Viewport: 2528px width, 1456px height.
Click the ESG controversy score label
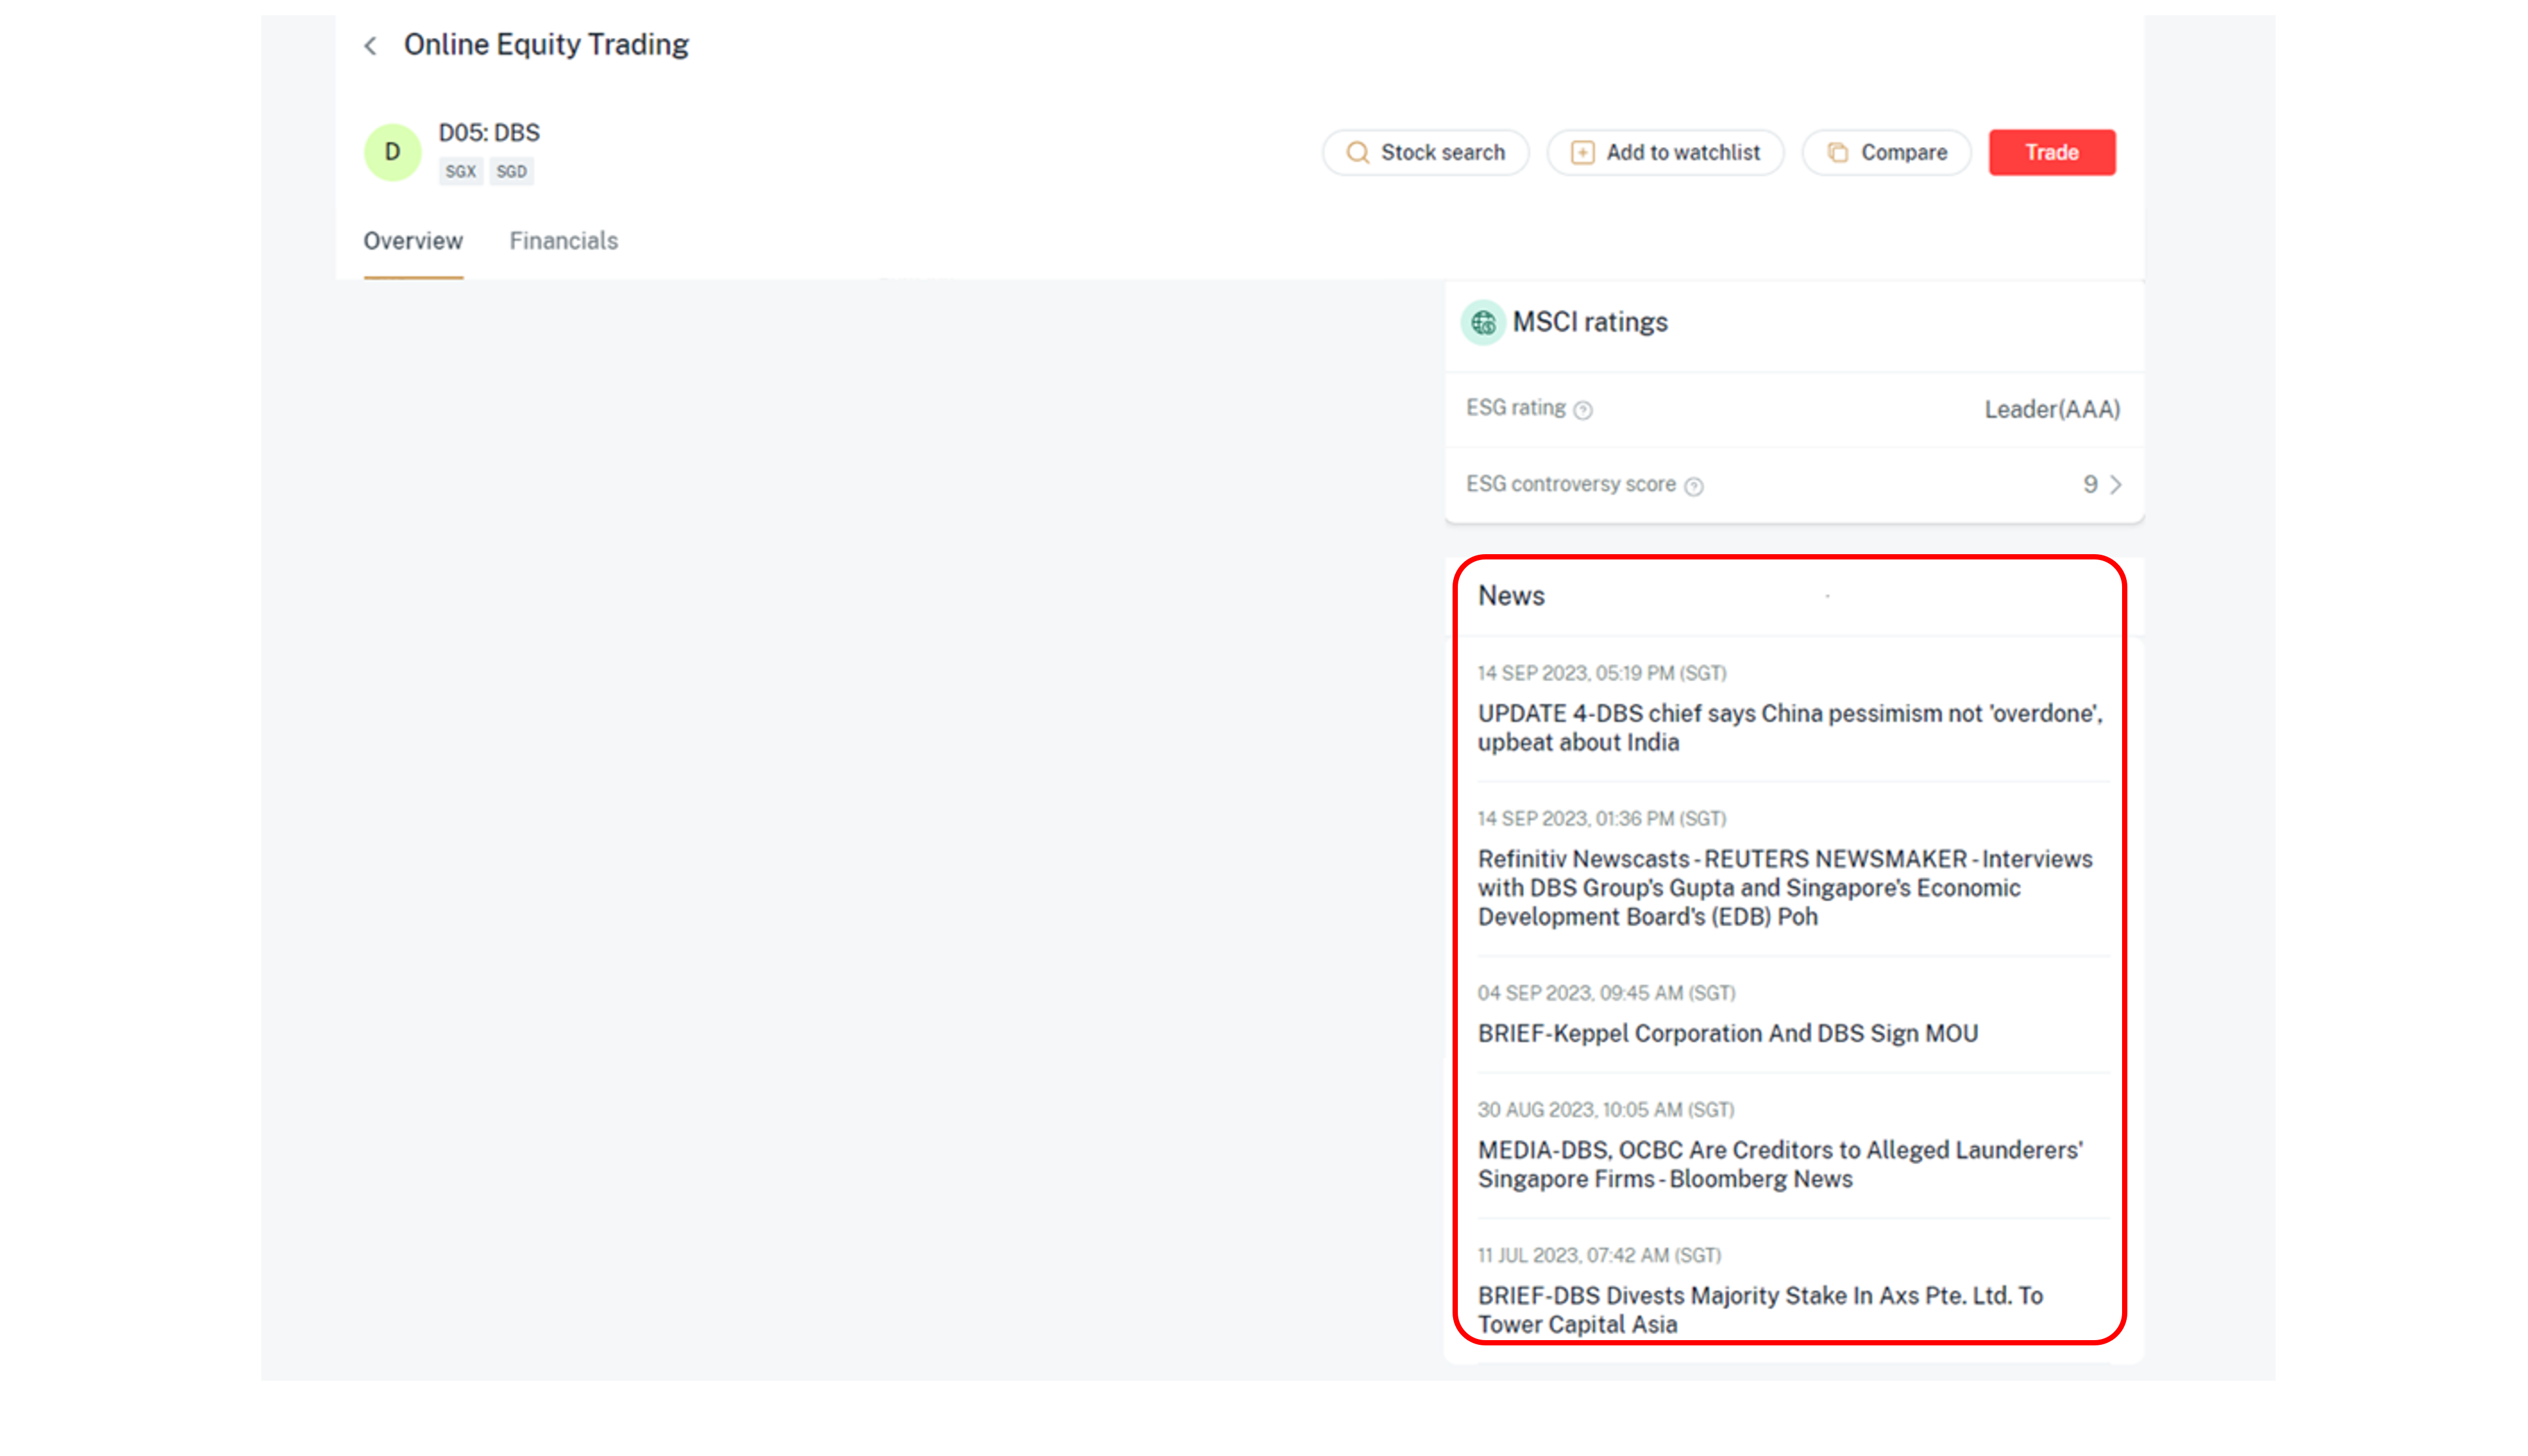pyautogui.click(x=1571, y=484)
